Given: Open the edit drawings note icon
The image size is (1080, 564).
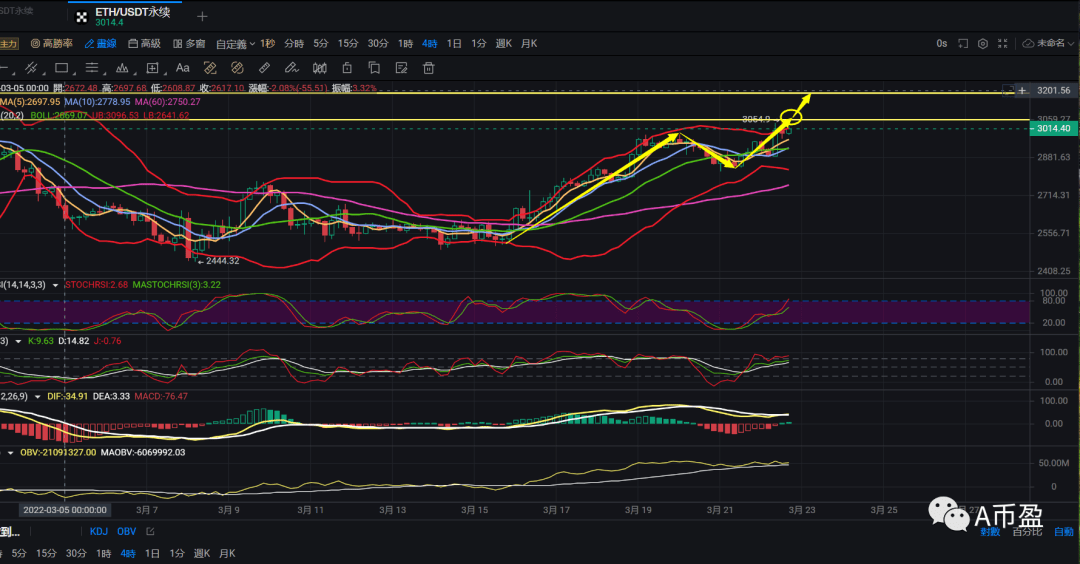Looking at the screenshot, I should click(402, 68).
